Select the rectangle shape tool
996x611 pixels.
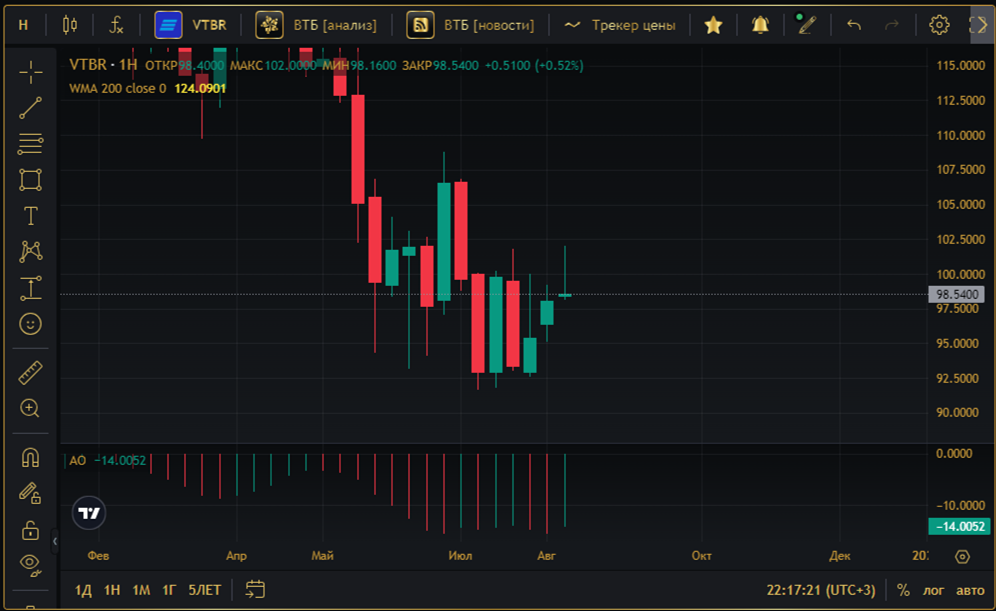(x=30, y=180)
